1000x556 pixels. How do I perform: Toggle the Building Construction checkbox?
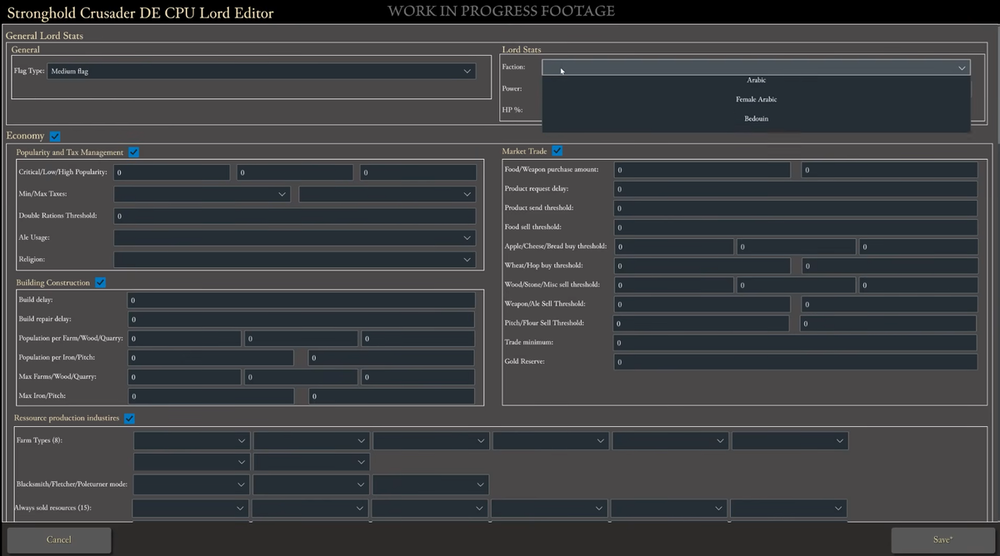(100, 283)
